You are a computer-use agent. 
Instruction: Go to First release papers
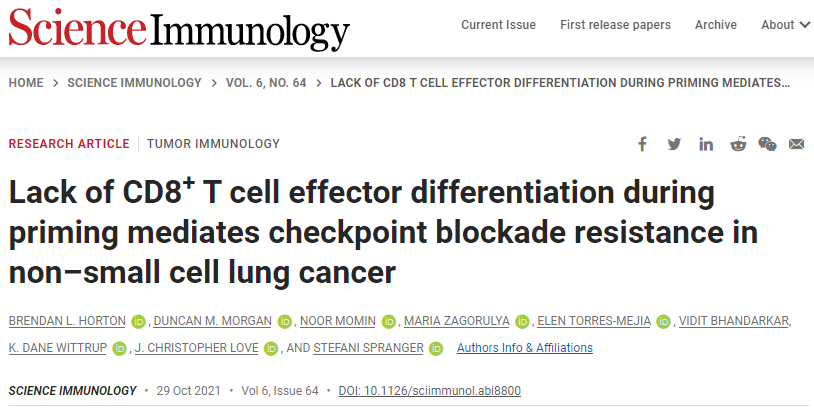pos(615,25)
